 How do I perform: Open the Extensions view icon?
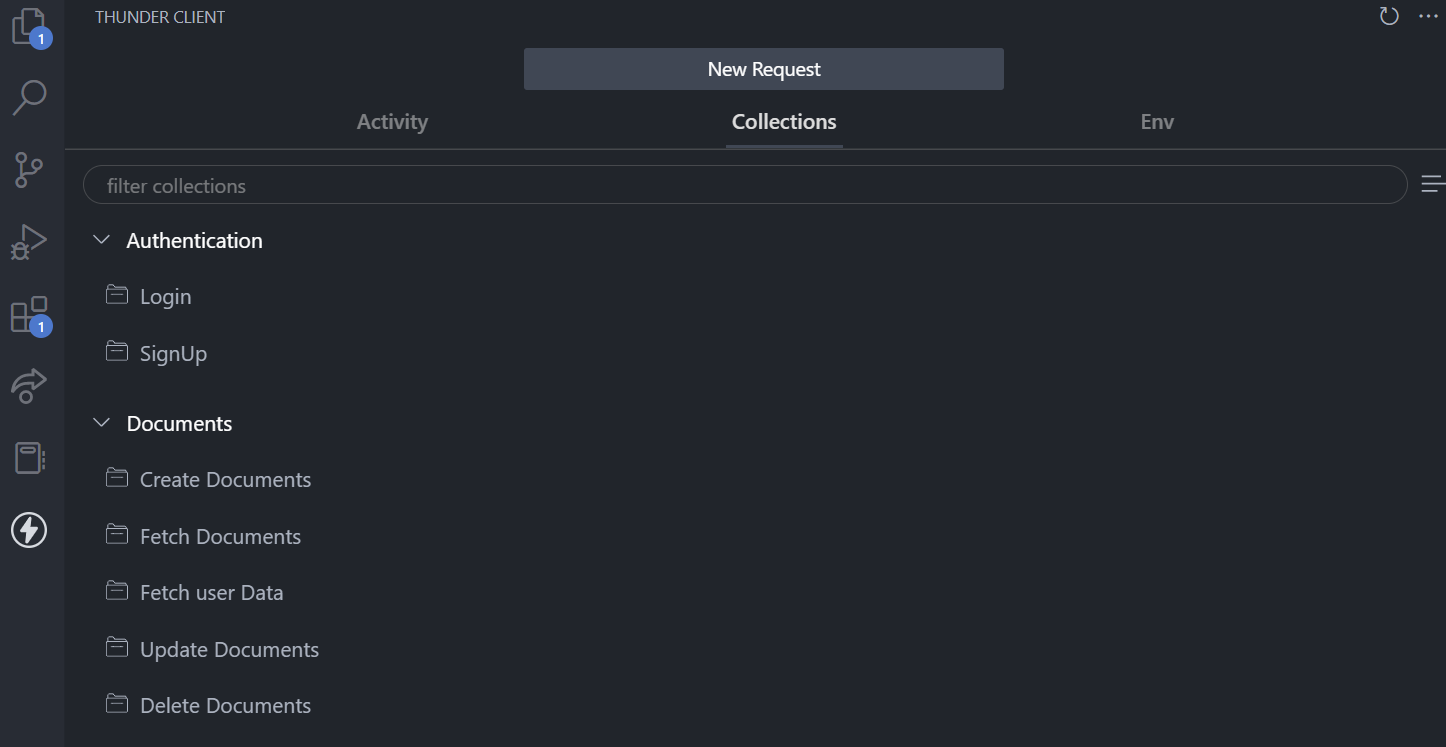click(29, 315)
